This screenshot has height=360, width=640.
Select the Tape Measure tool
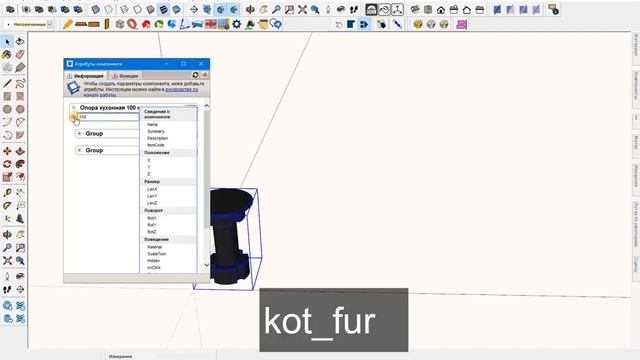coord(7,193)
